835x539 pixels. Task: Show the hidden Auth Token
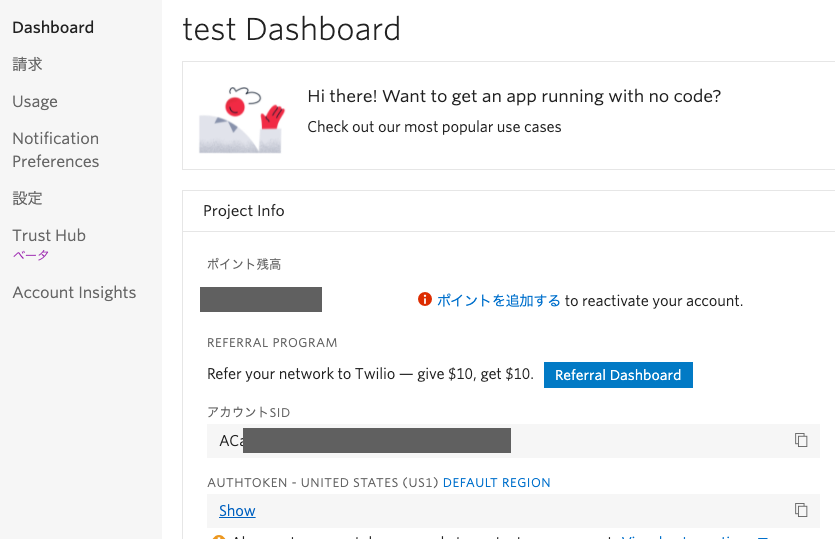coord(237,510)
